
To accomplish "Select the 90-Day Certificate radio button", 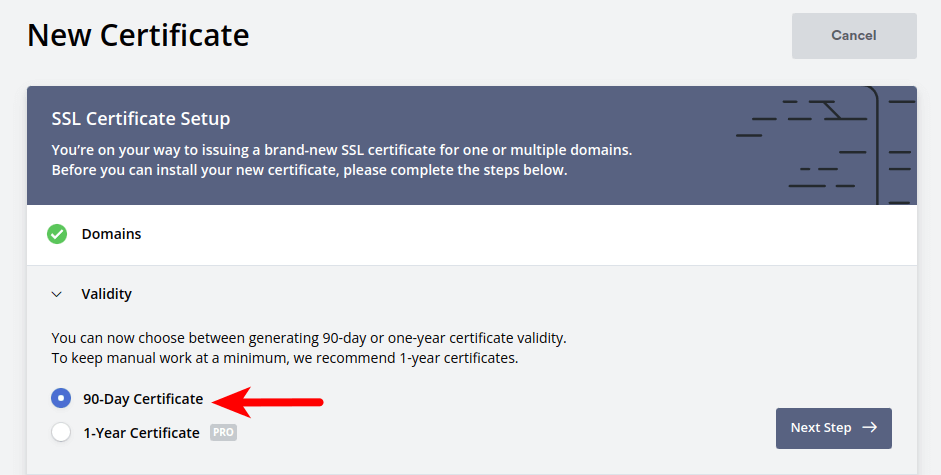I will click(x=61, y=399).
